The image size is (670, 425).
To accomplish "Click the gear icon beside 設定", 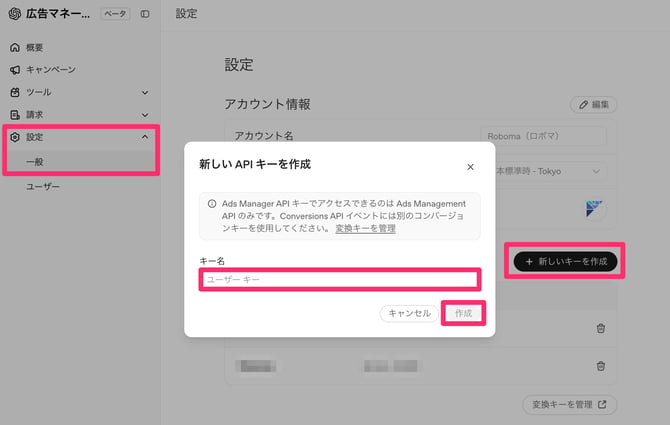I will coord(15,137).
